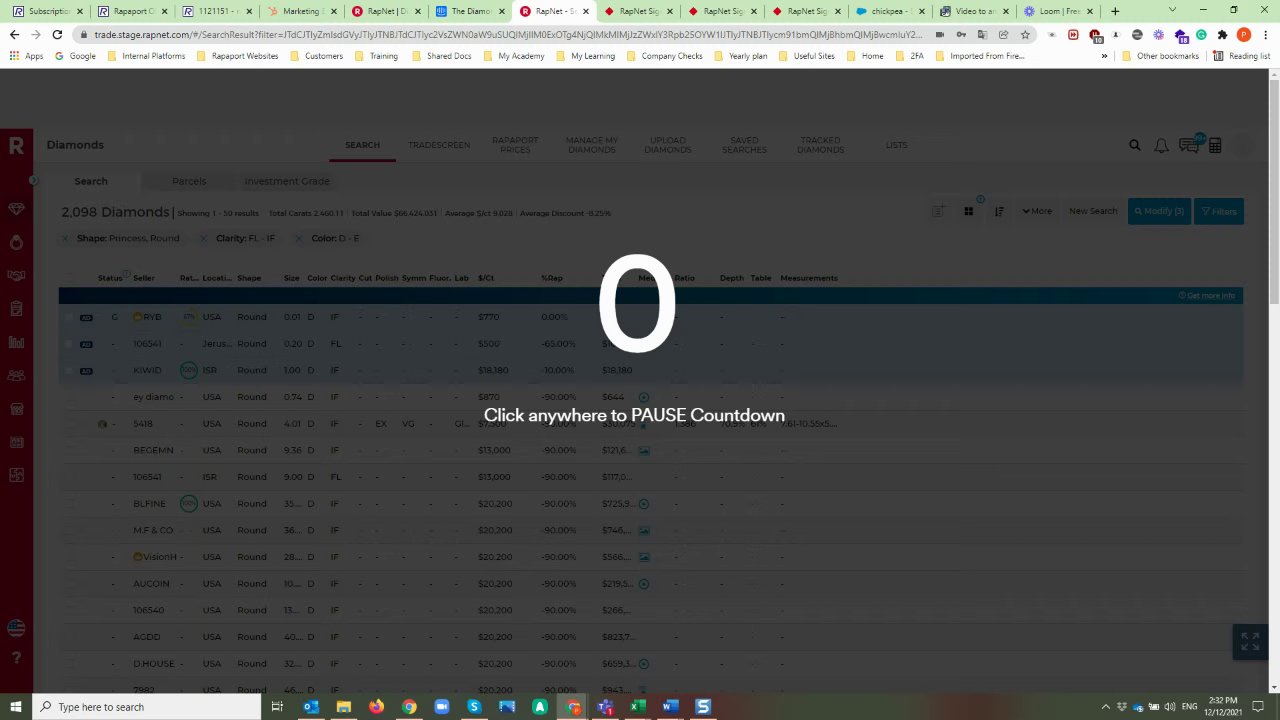Image resolution: width=1280 pixels, height=720 pixels.
Task: Switch to grid view
Action: pyautogui.click(x=968, y=211)
